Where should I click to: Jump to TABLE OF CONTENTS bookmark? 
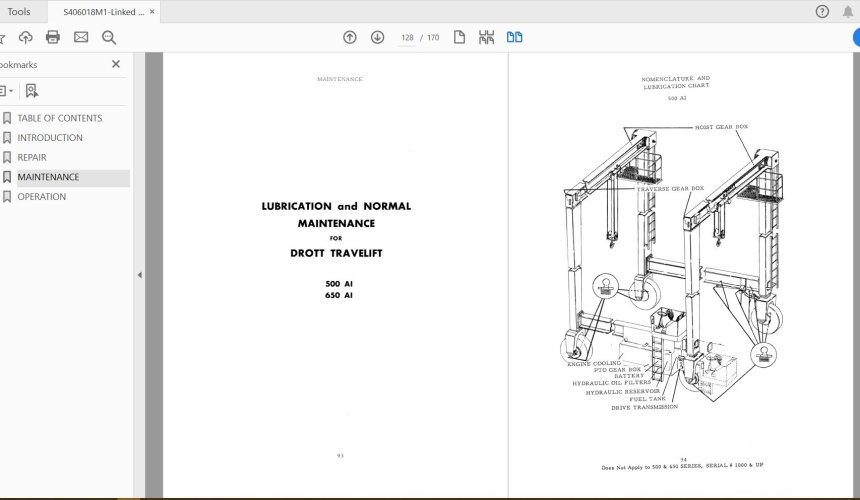tap(59, 118)
